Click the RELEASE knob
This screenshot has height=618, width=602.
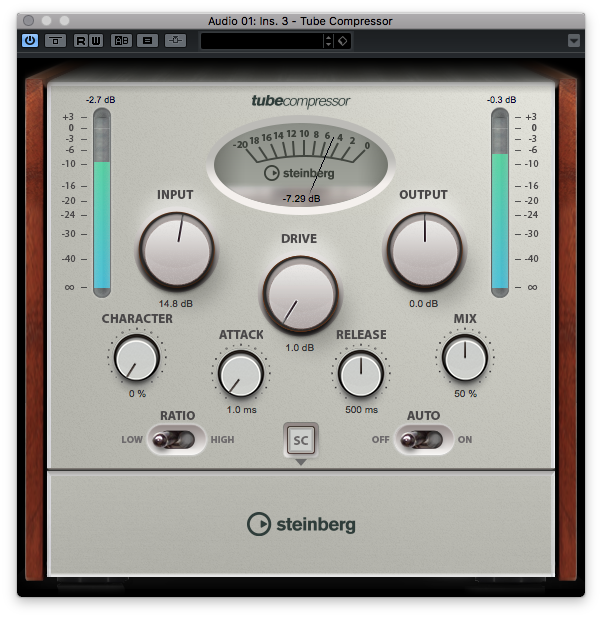(x=361, y=374)
